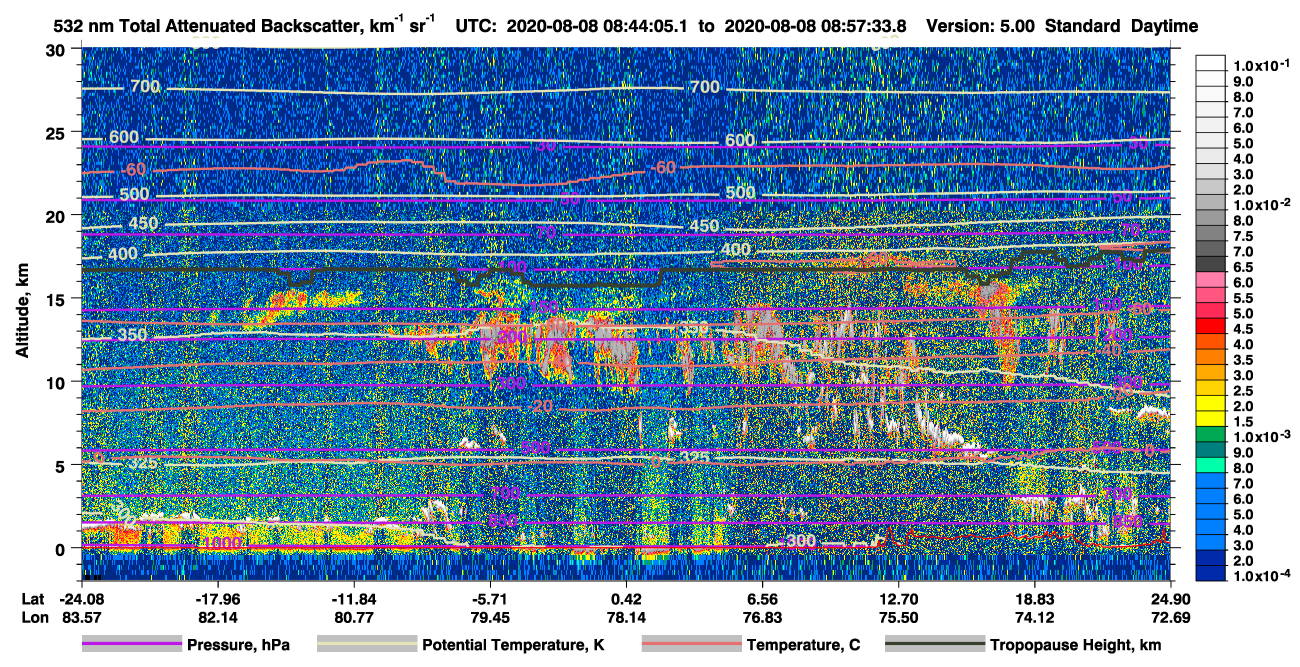
Task: Click the altitude tick label '10'
Action: pyautogui.click(x=57, y=382)
